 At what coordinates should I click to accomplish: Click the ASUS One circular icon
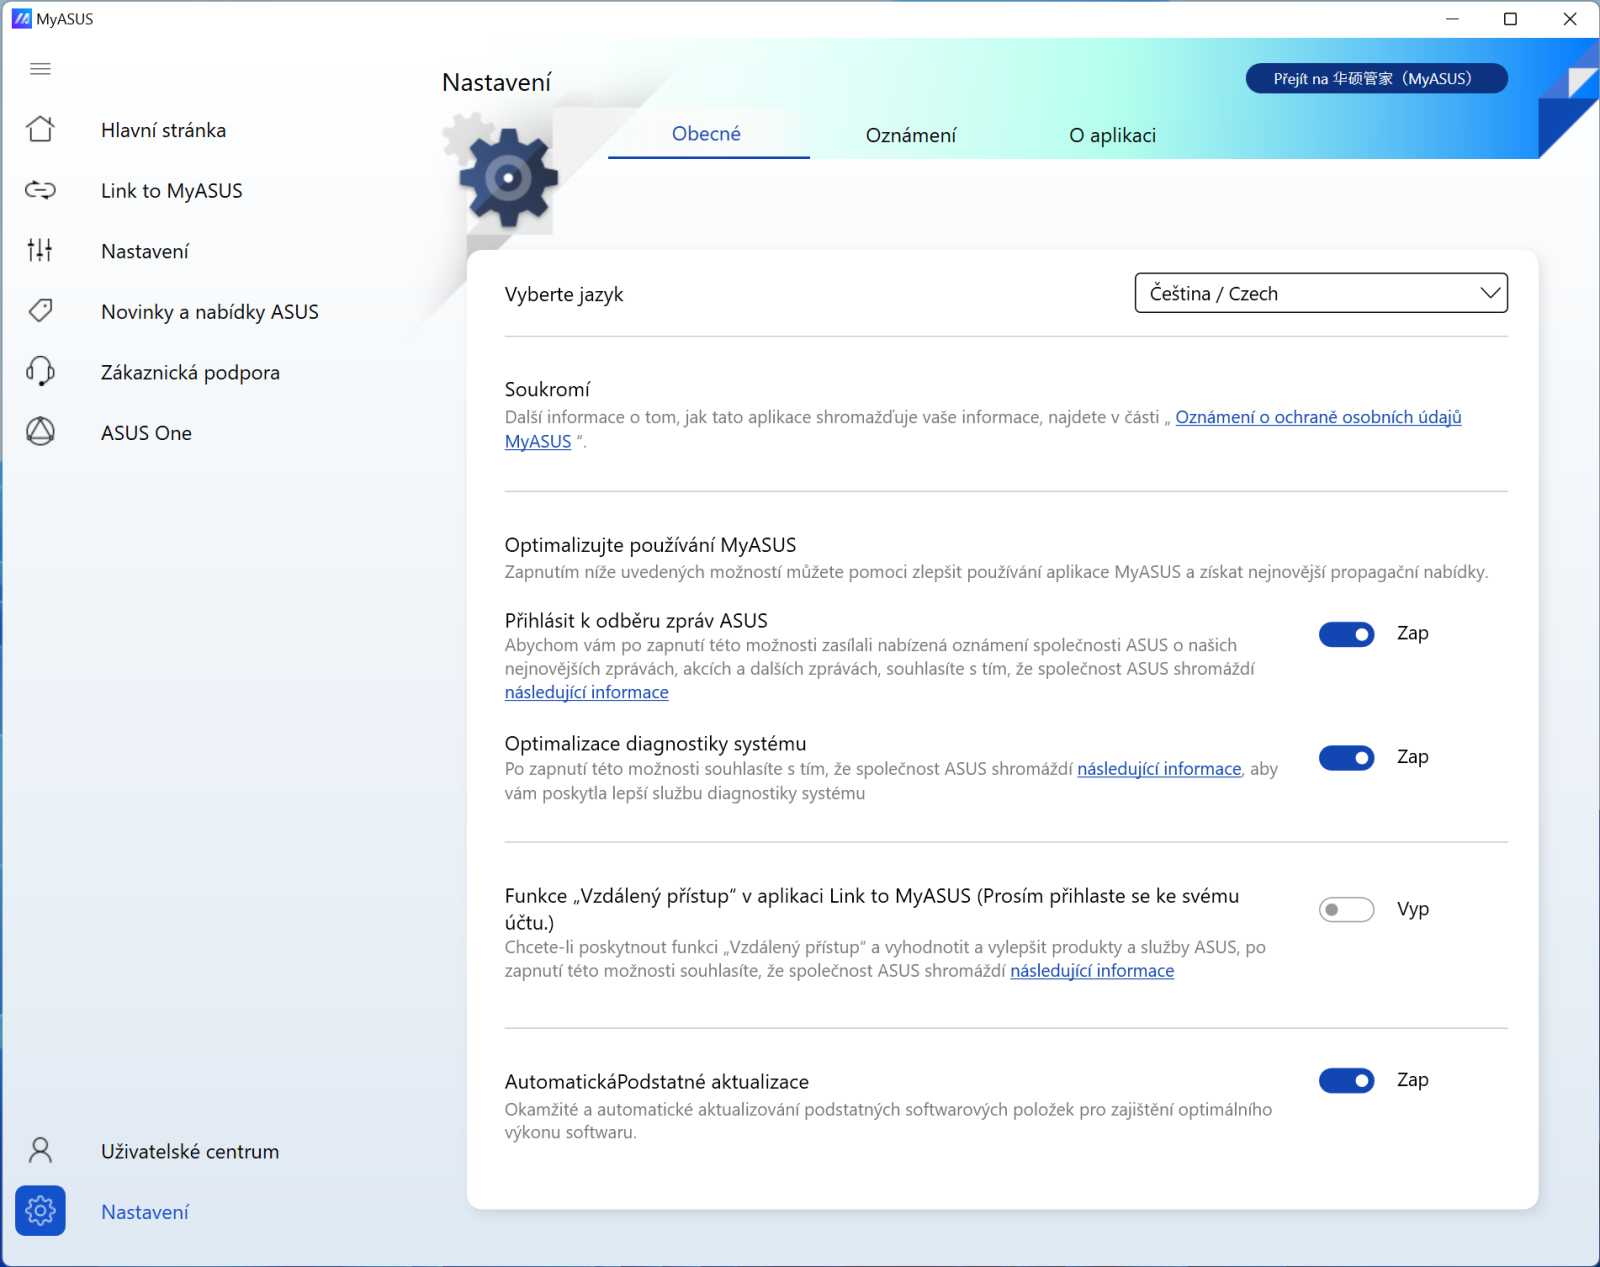point(40,432)
